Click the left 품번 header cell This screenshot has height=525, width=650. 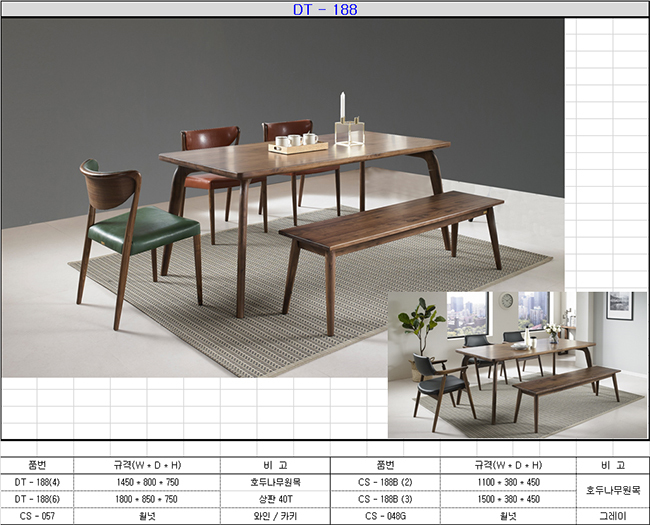(37, 465)
